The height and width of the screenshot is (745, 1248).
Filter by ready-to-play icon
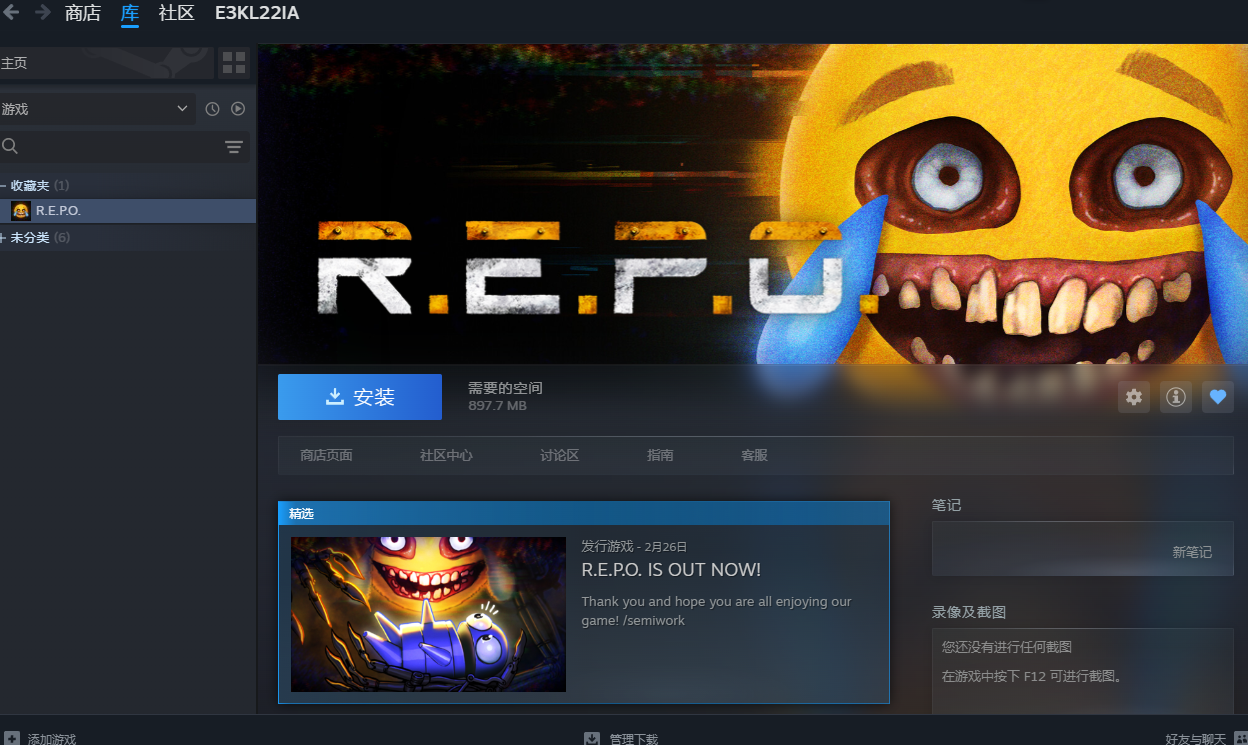point(238,109)
